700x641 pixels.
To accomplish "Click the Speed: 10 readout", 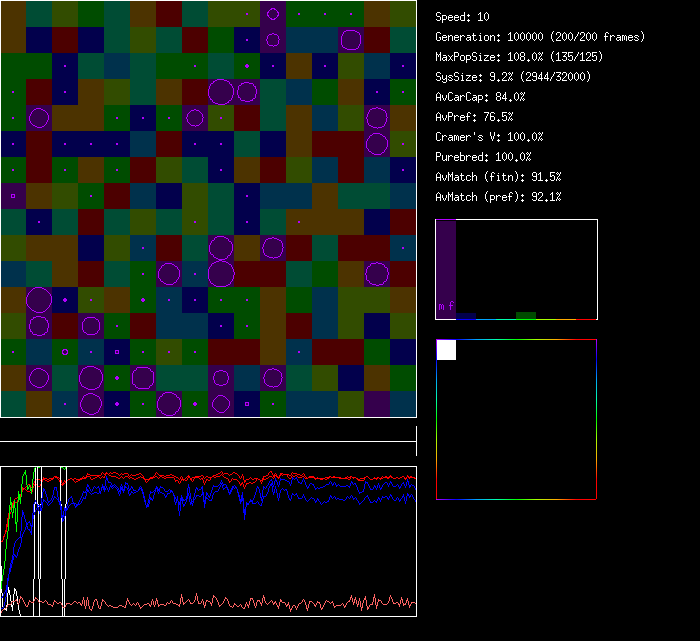I will pyautogui.click(x=462, y=17).
